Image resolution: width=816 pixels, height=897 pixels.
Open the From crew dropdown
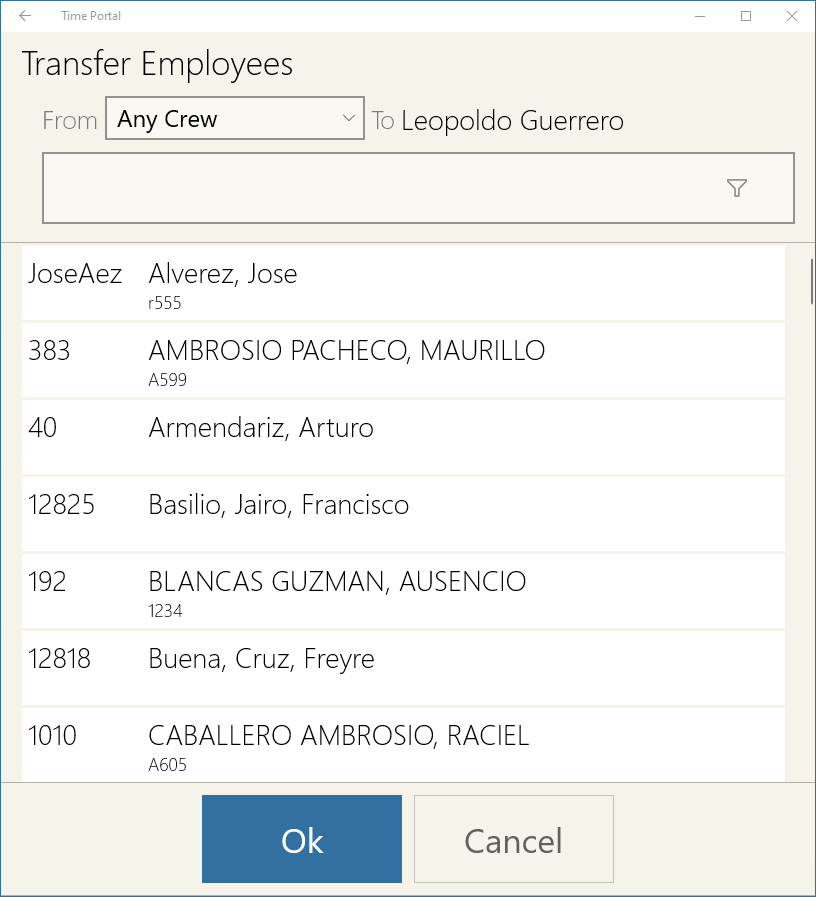[x=235, y=118]
